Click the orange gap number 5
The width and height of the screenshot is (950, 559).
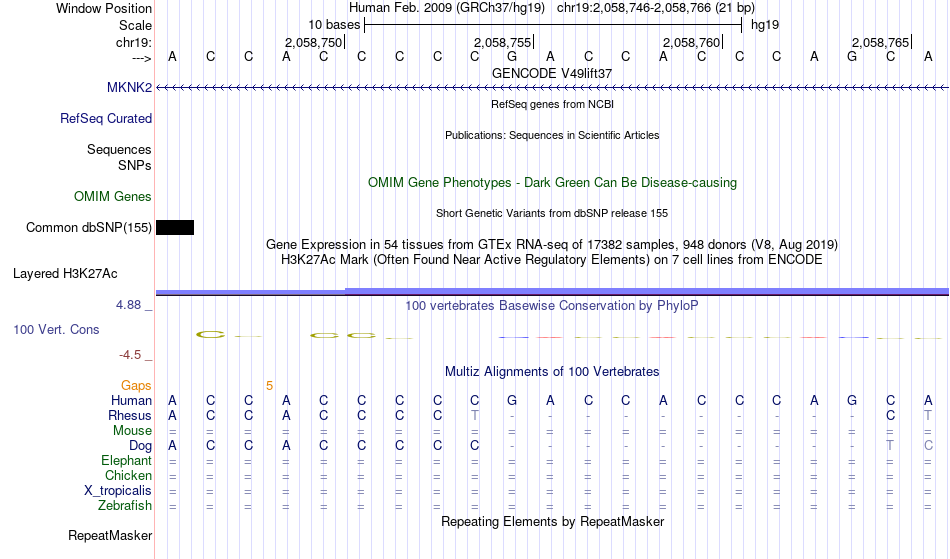point(269,386)
